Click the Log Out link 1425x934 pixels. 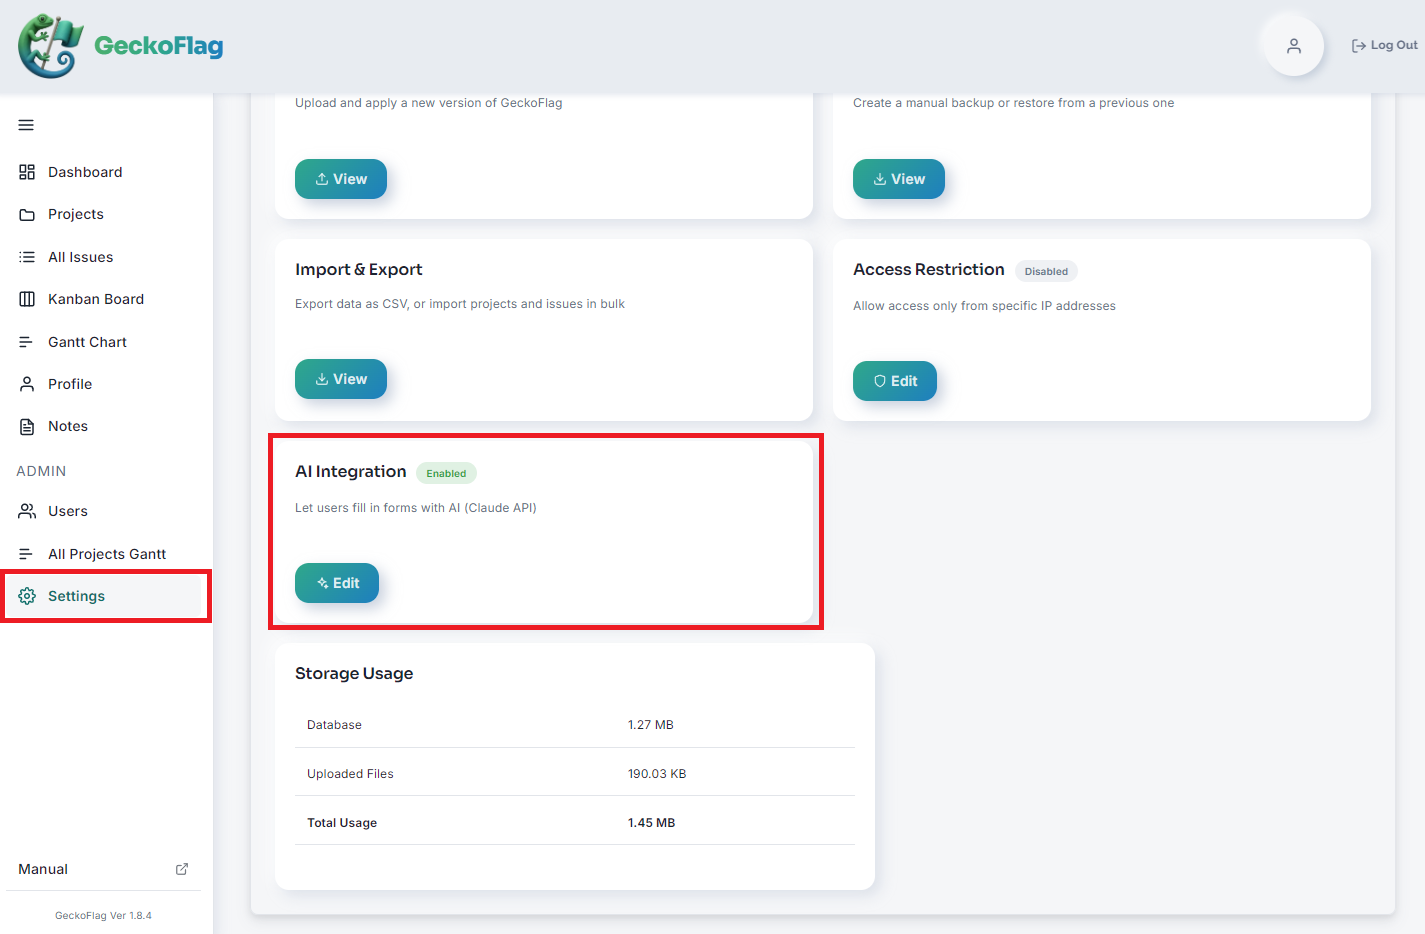click(1384, 46)
